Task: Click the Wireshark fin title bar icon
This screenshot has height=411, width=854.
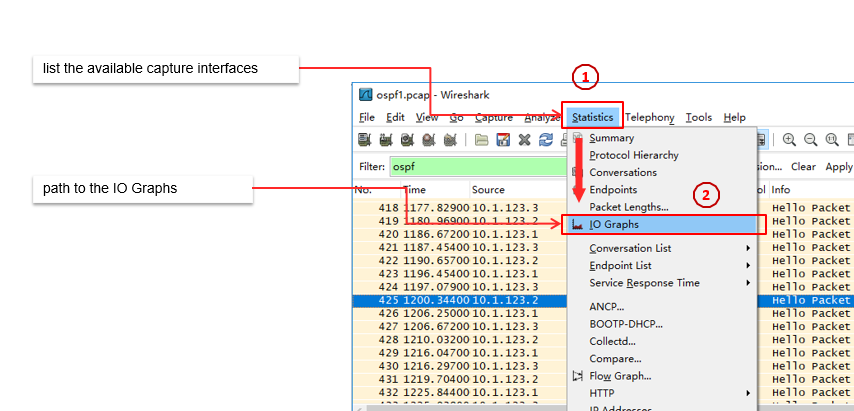Action: coord(365,95)
